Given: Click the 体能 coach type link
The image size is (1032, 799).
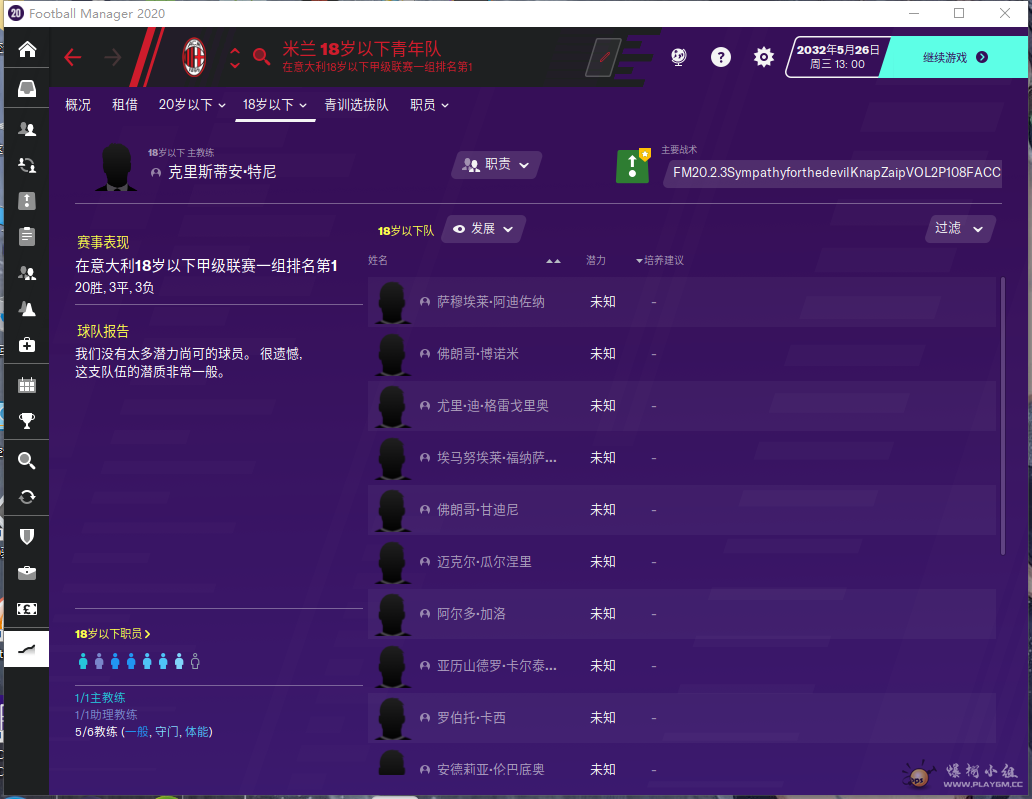Looking at the screenshot, I should (x=197, y=732).
